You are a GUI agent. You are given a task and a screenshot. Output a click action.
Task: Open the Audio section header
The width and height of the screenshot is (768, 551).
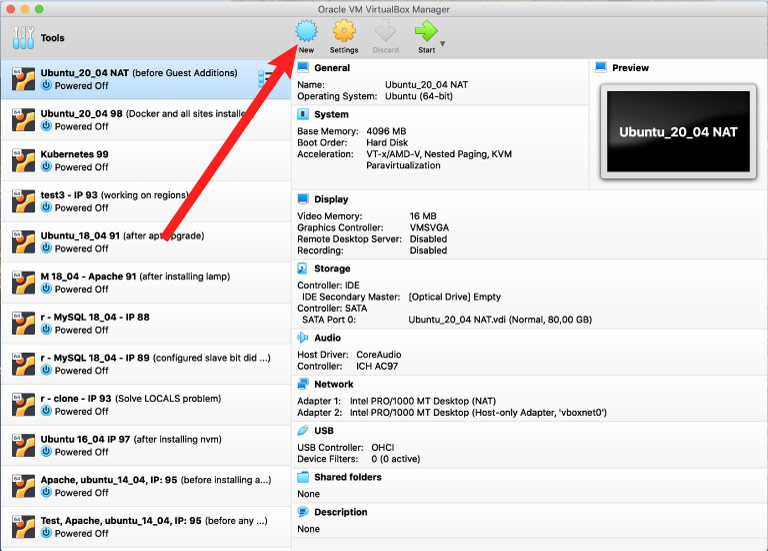(327, 338)
